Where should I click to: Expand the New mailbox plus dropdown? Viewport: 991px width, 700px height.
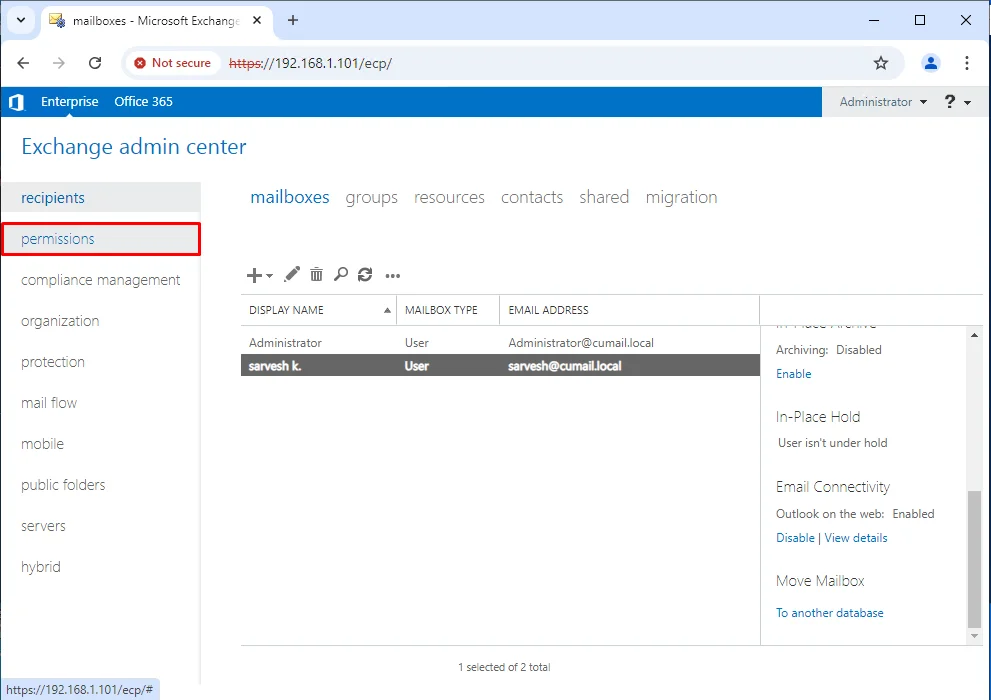[x=259, y=275]
